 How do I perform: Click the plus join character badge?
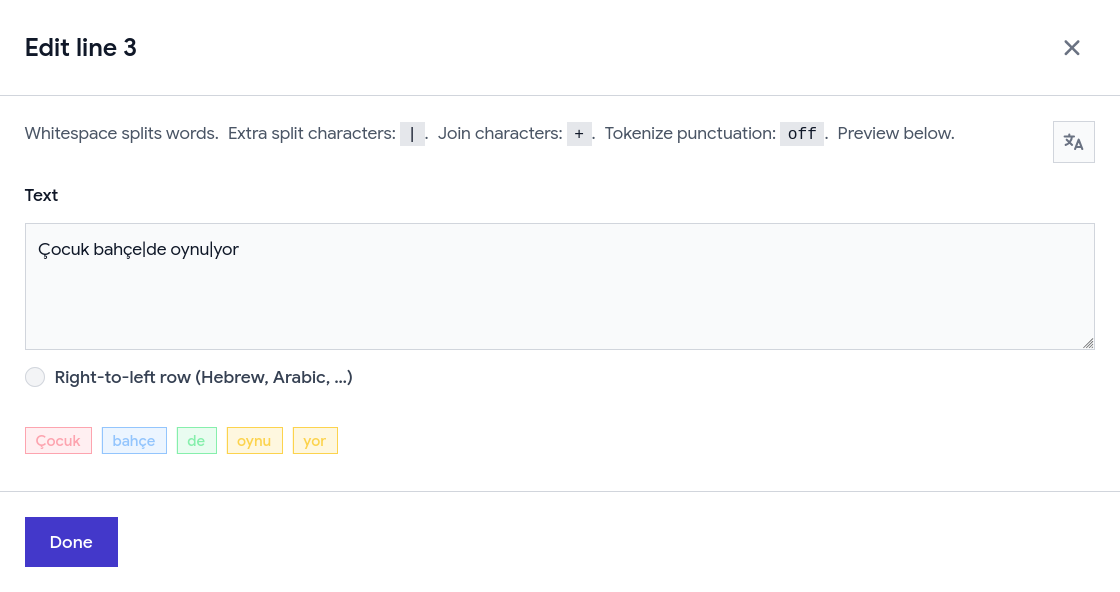click(x=579, y=134)
